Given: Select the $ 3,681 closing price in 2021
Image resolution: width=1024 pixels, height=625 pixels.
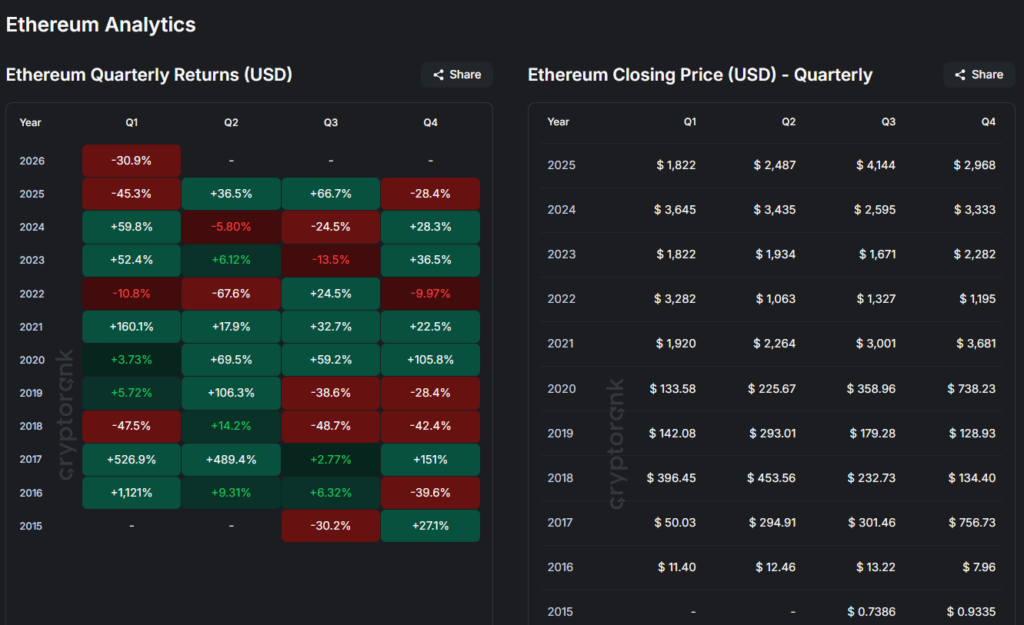Looking at the screenshot, I should click(975, 344).
